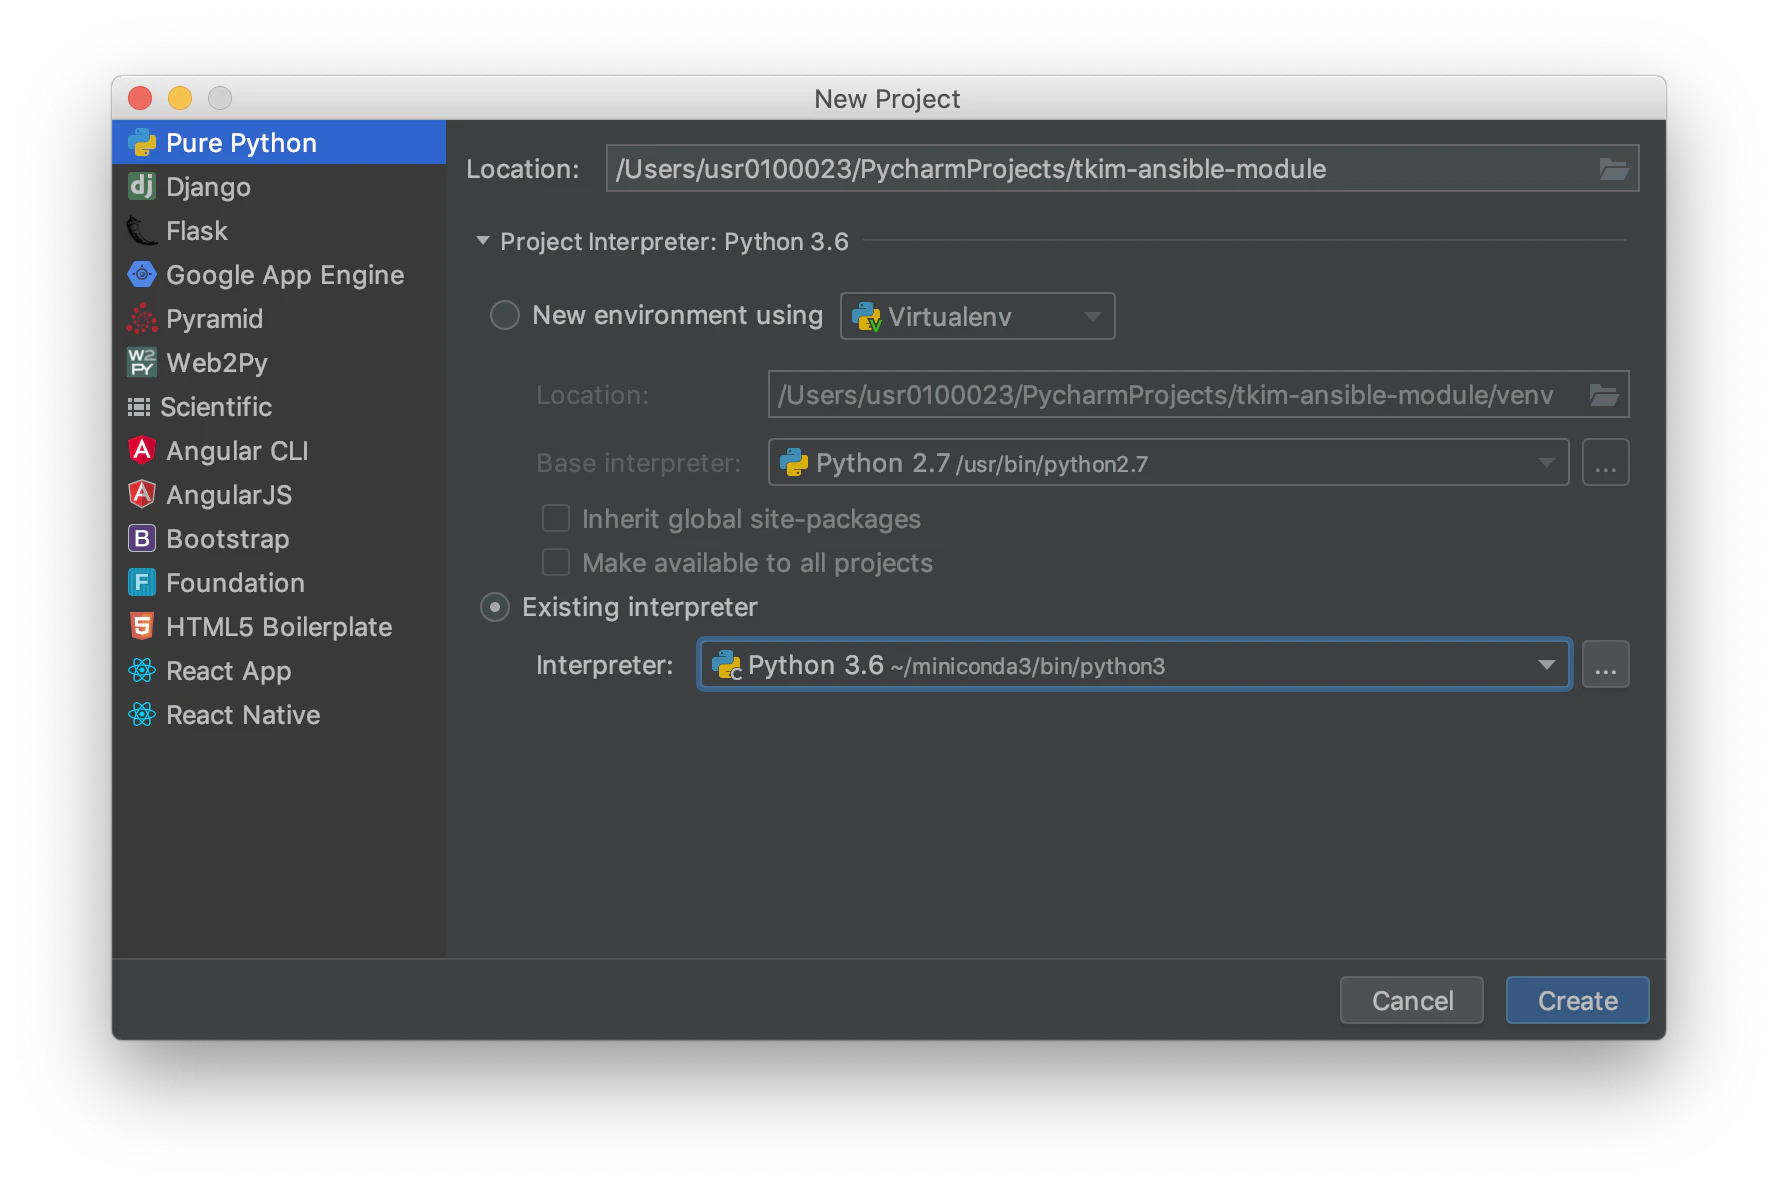
Task: Collapse the Project Interpreter section triangle
Action: pyautogui.click(x=483, y=241)
